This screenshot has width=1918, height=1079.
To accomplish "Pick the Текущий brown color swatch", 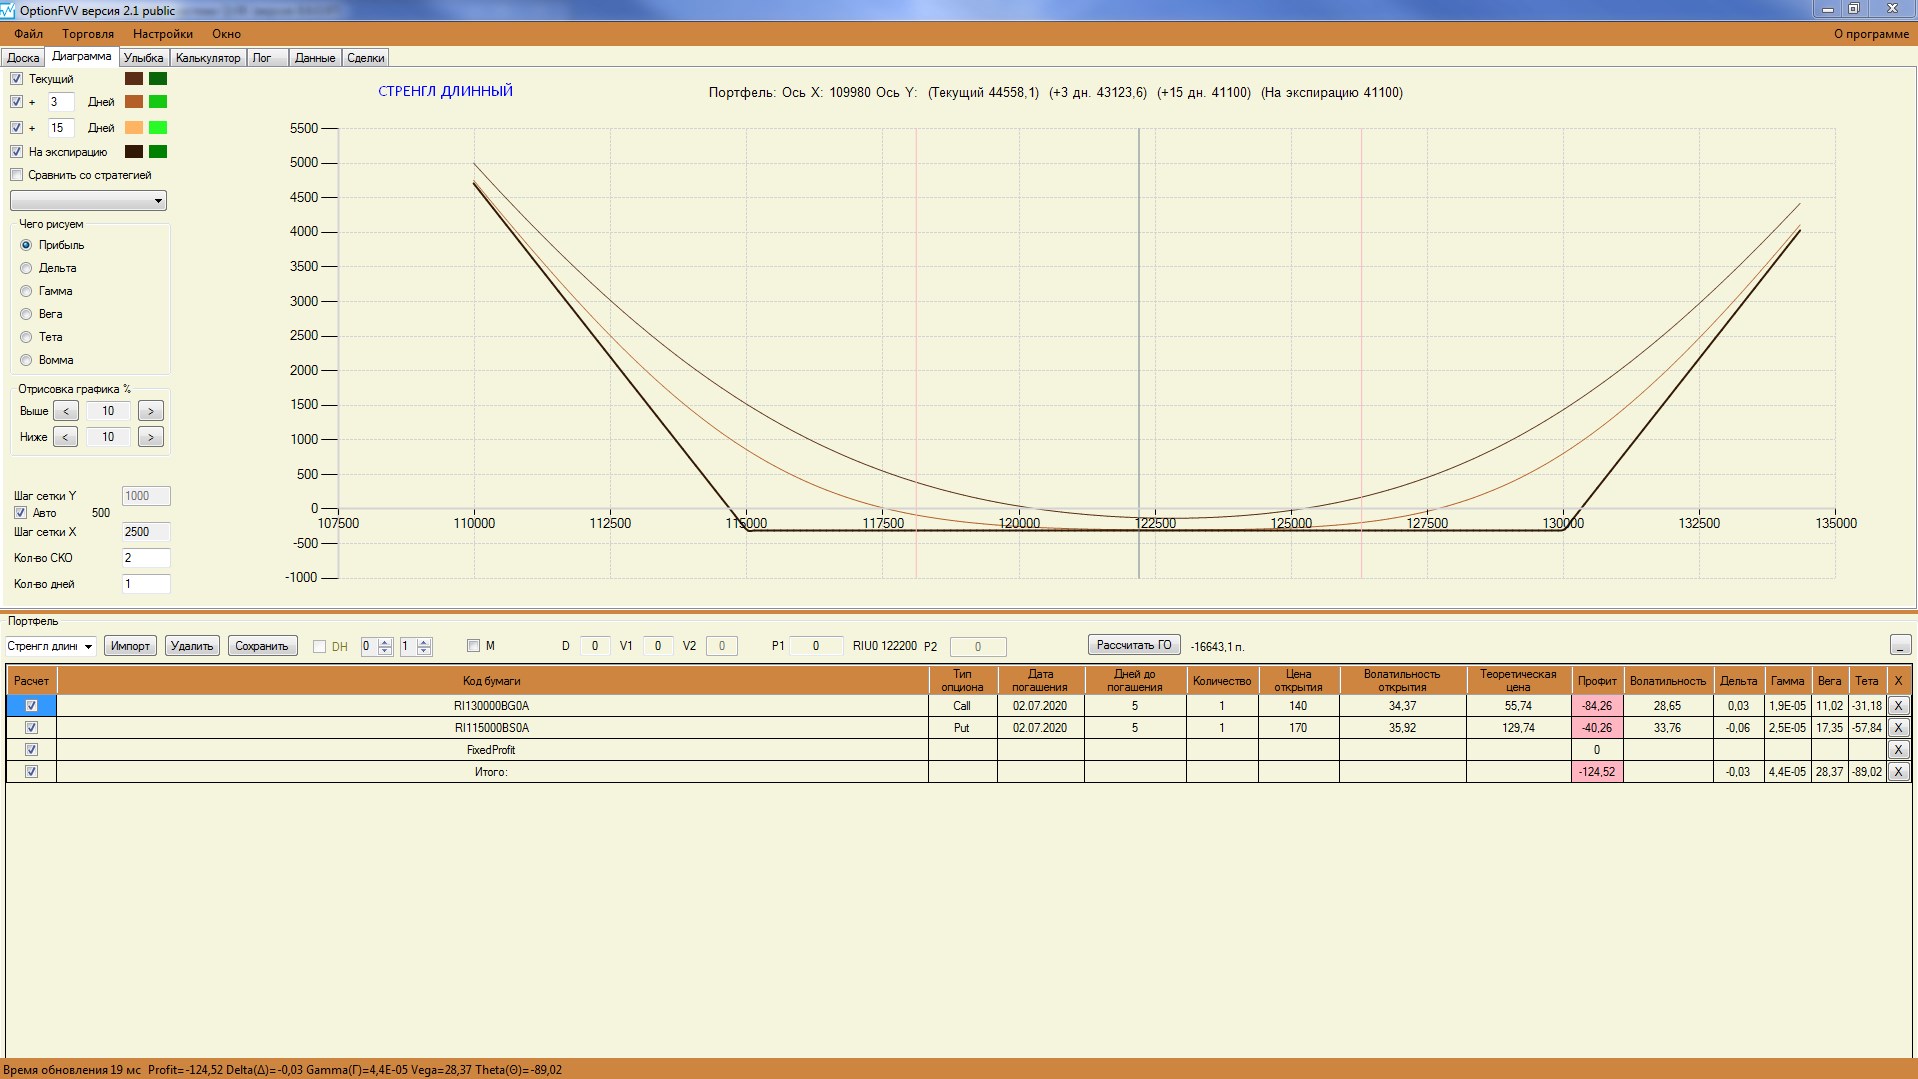I will point(134,79).
